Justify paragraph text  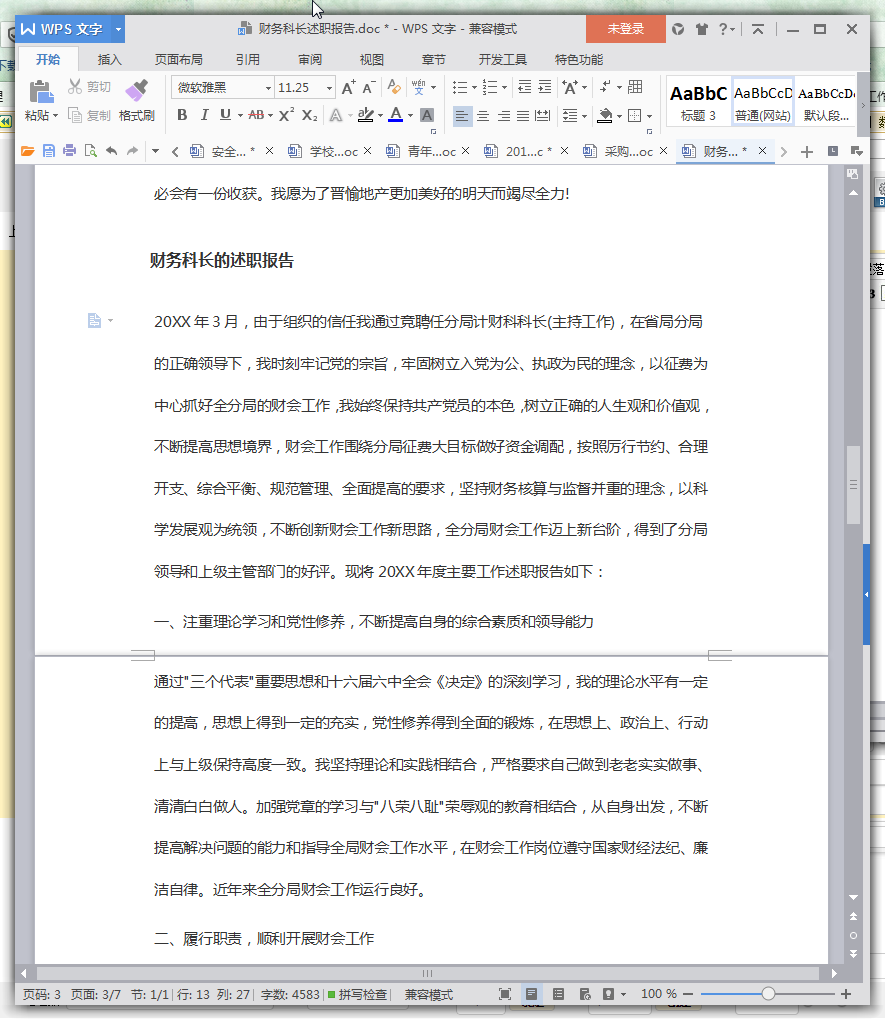(x=523, y=116)
